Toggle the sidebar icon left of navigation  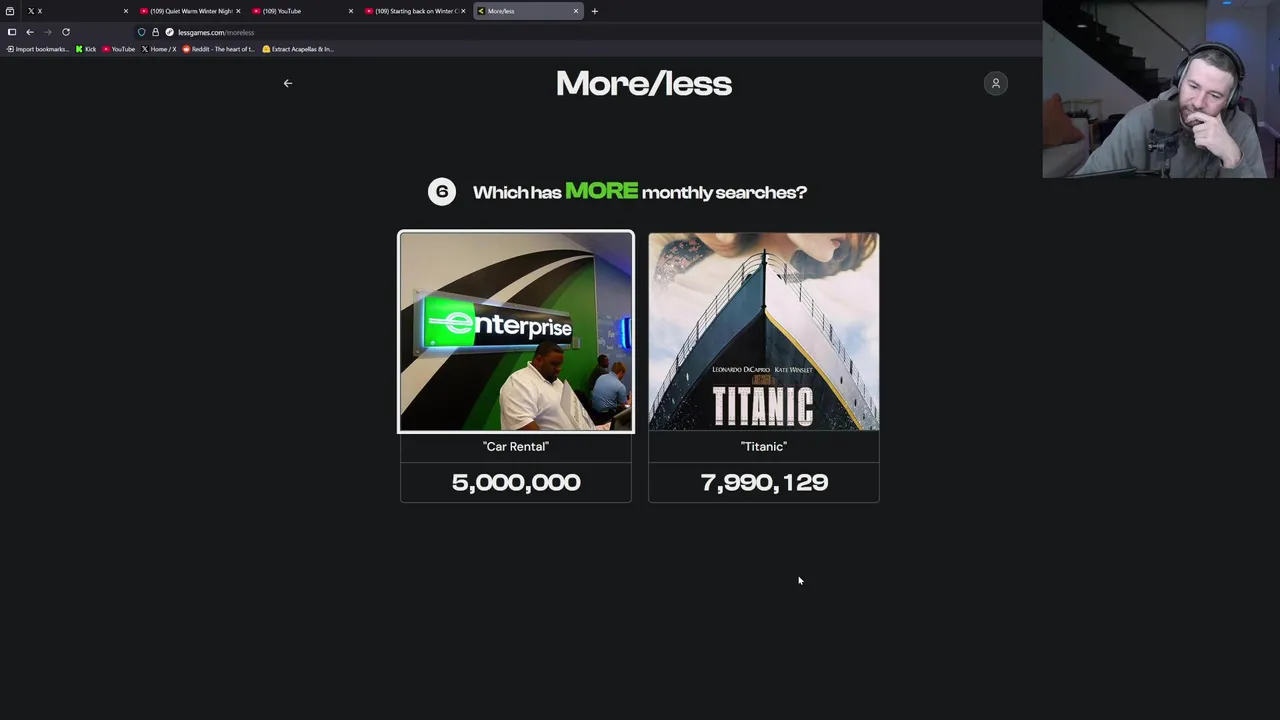[12, 32]
